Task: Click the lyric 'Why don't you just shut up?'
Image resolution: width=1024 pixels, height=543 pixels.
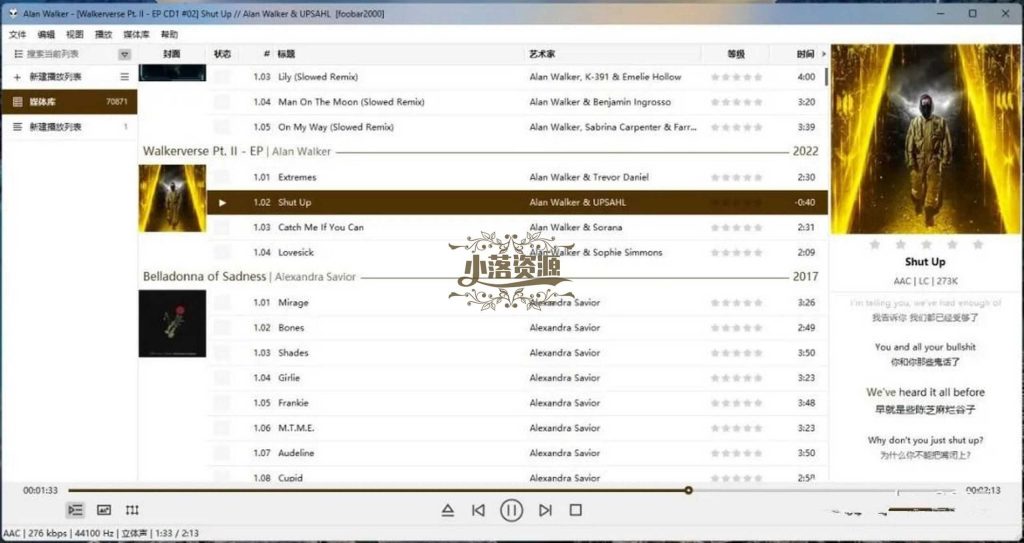Action: [x=925, y=440]
